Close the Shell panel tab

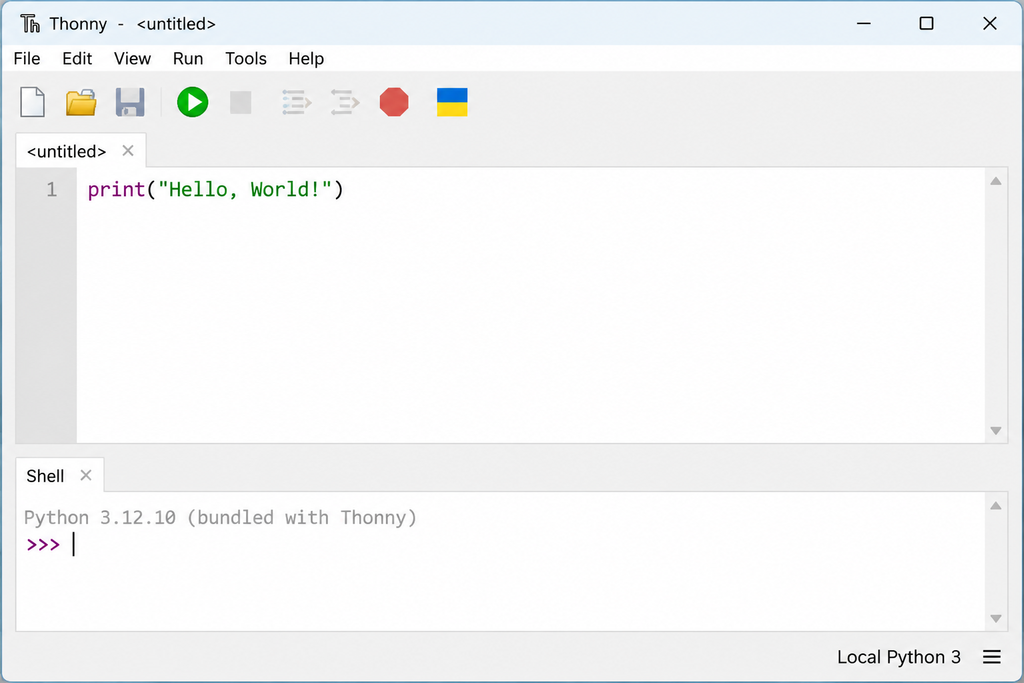[x=86, y=475]
